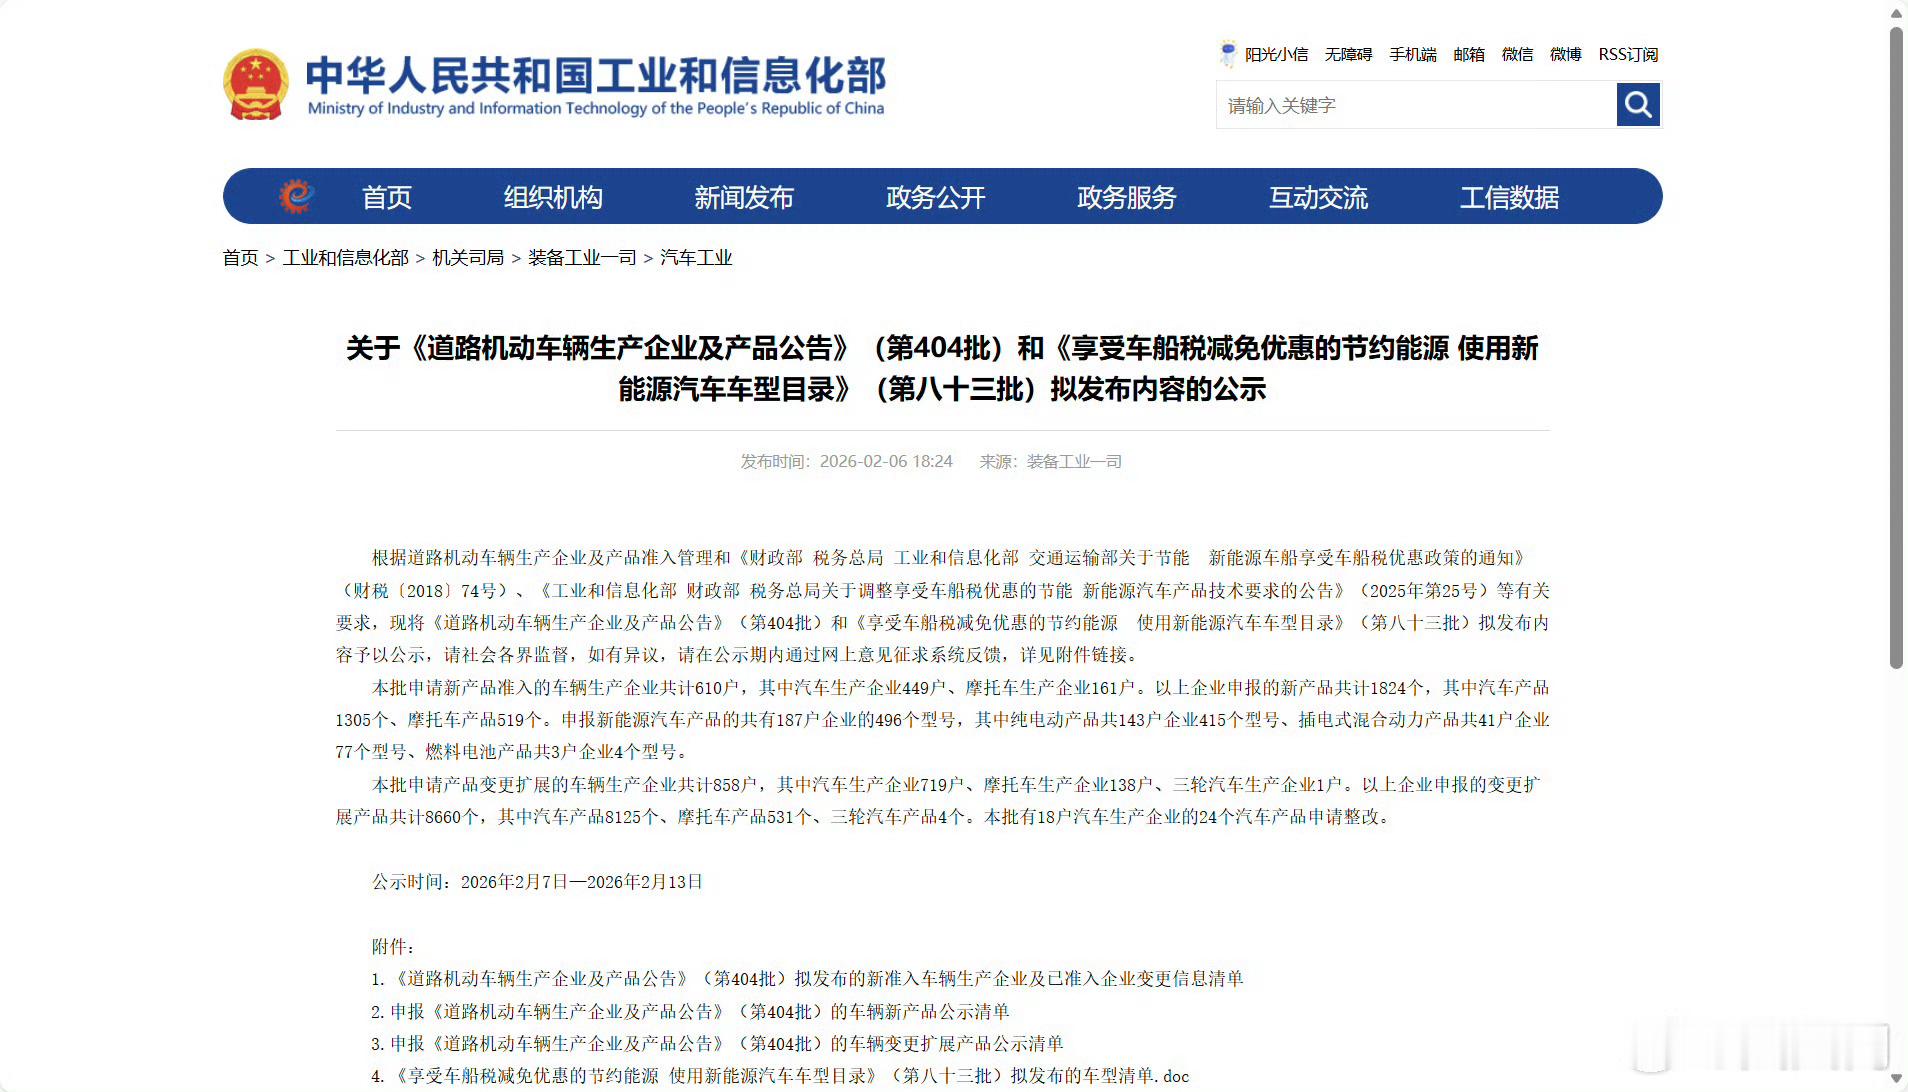Click the 微博 link
Image resolution: width=1908 pixels, height=1092 pixels.
pyautogui.click(x=1566, y=54)
